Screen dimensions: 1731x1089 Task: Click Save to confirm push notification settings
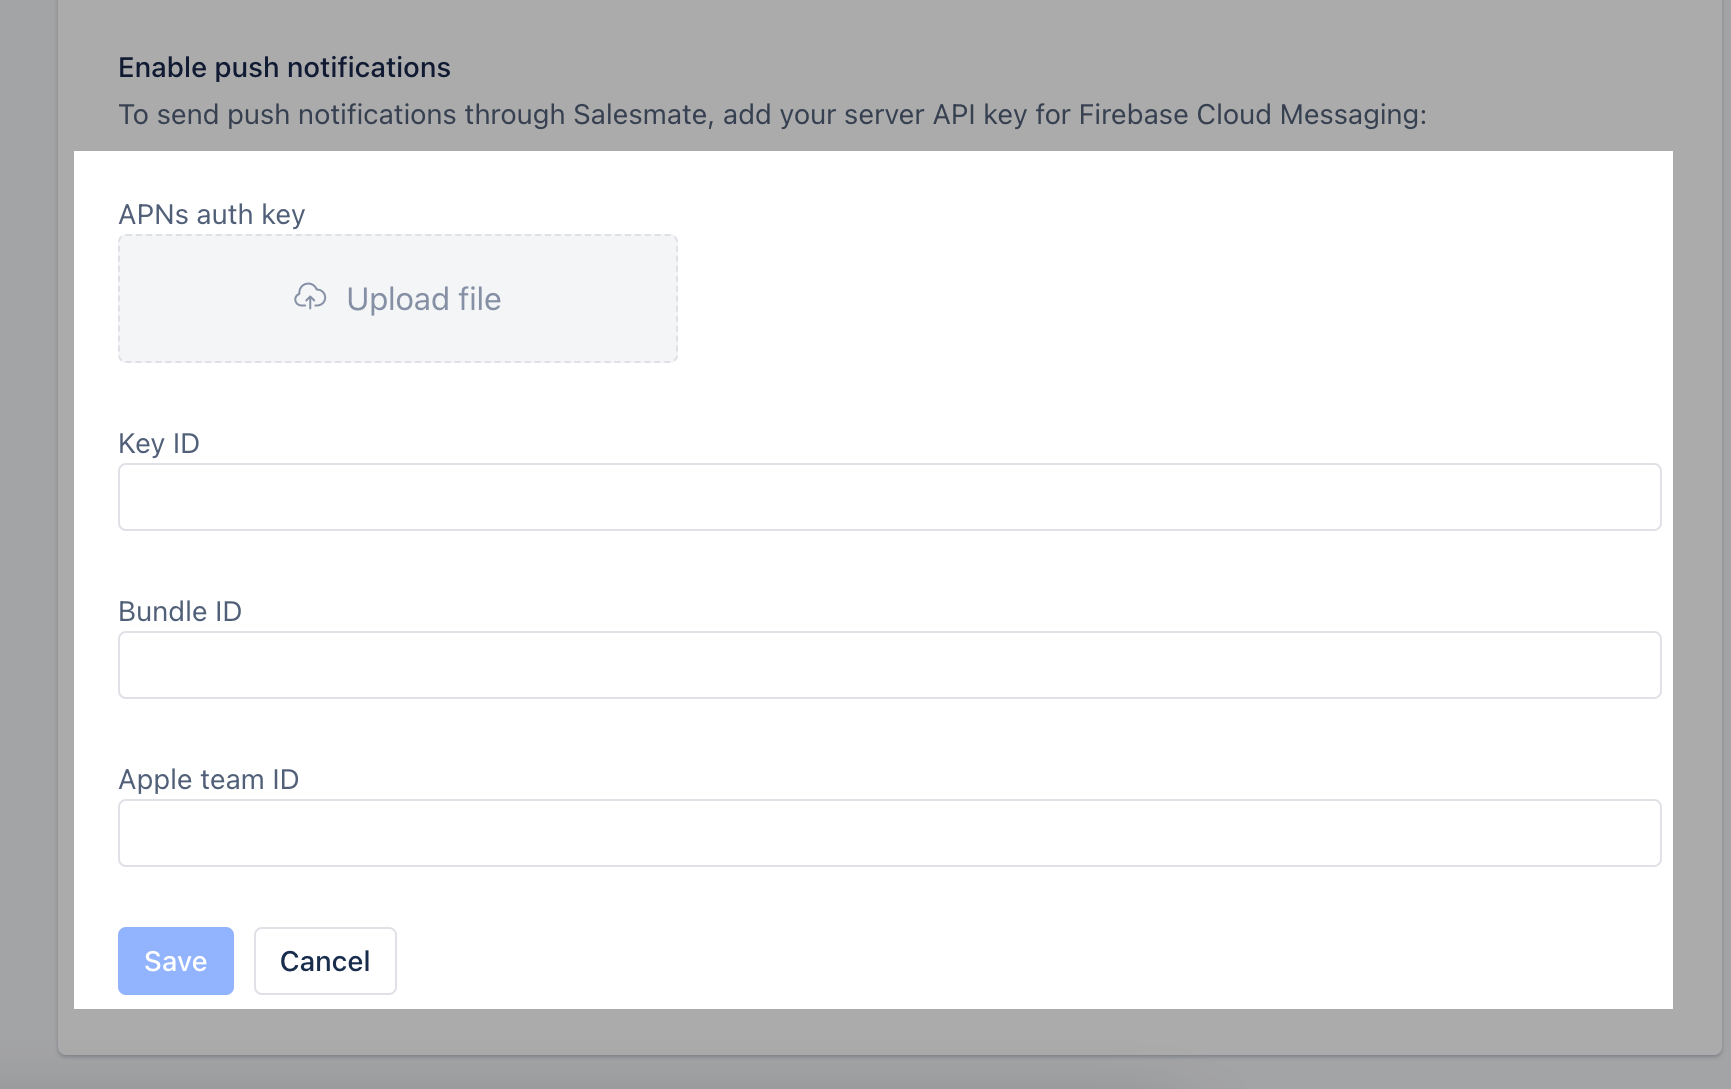point(175,960)
